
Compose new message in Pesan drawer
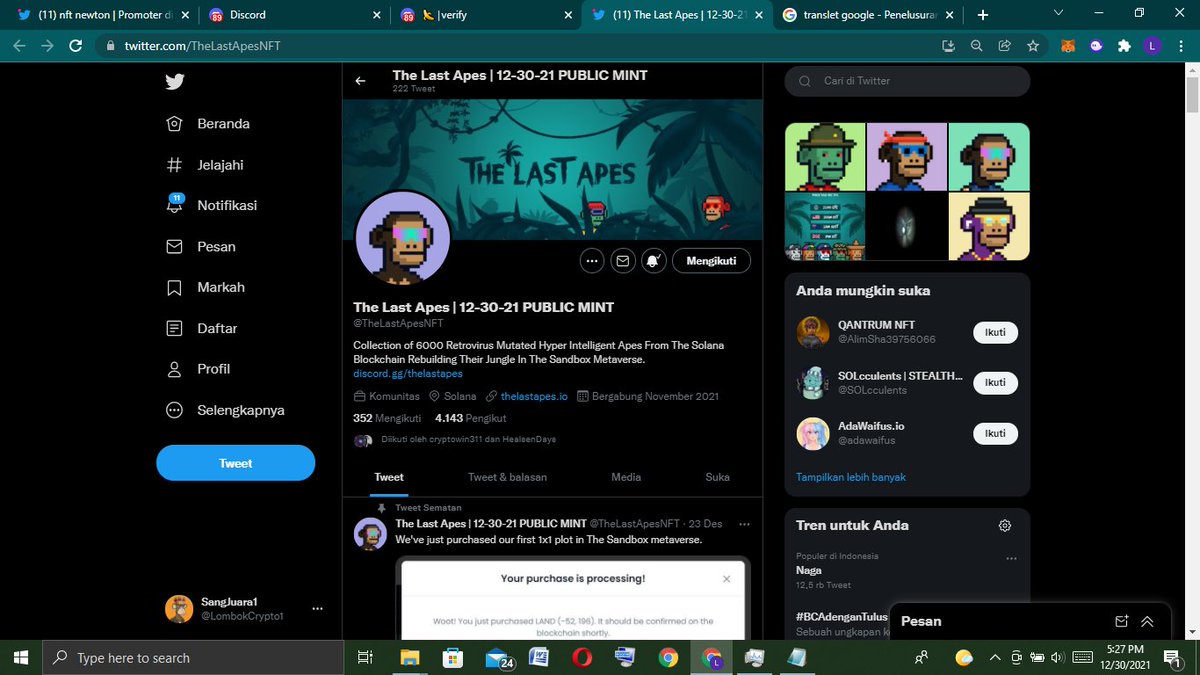point(1122,621)
